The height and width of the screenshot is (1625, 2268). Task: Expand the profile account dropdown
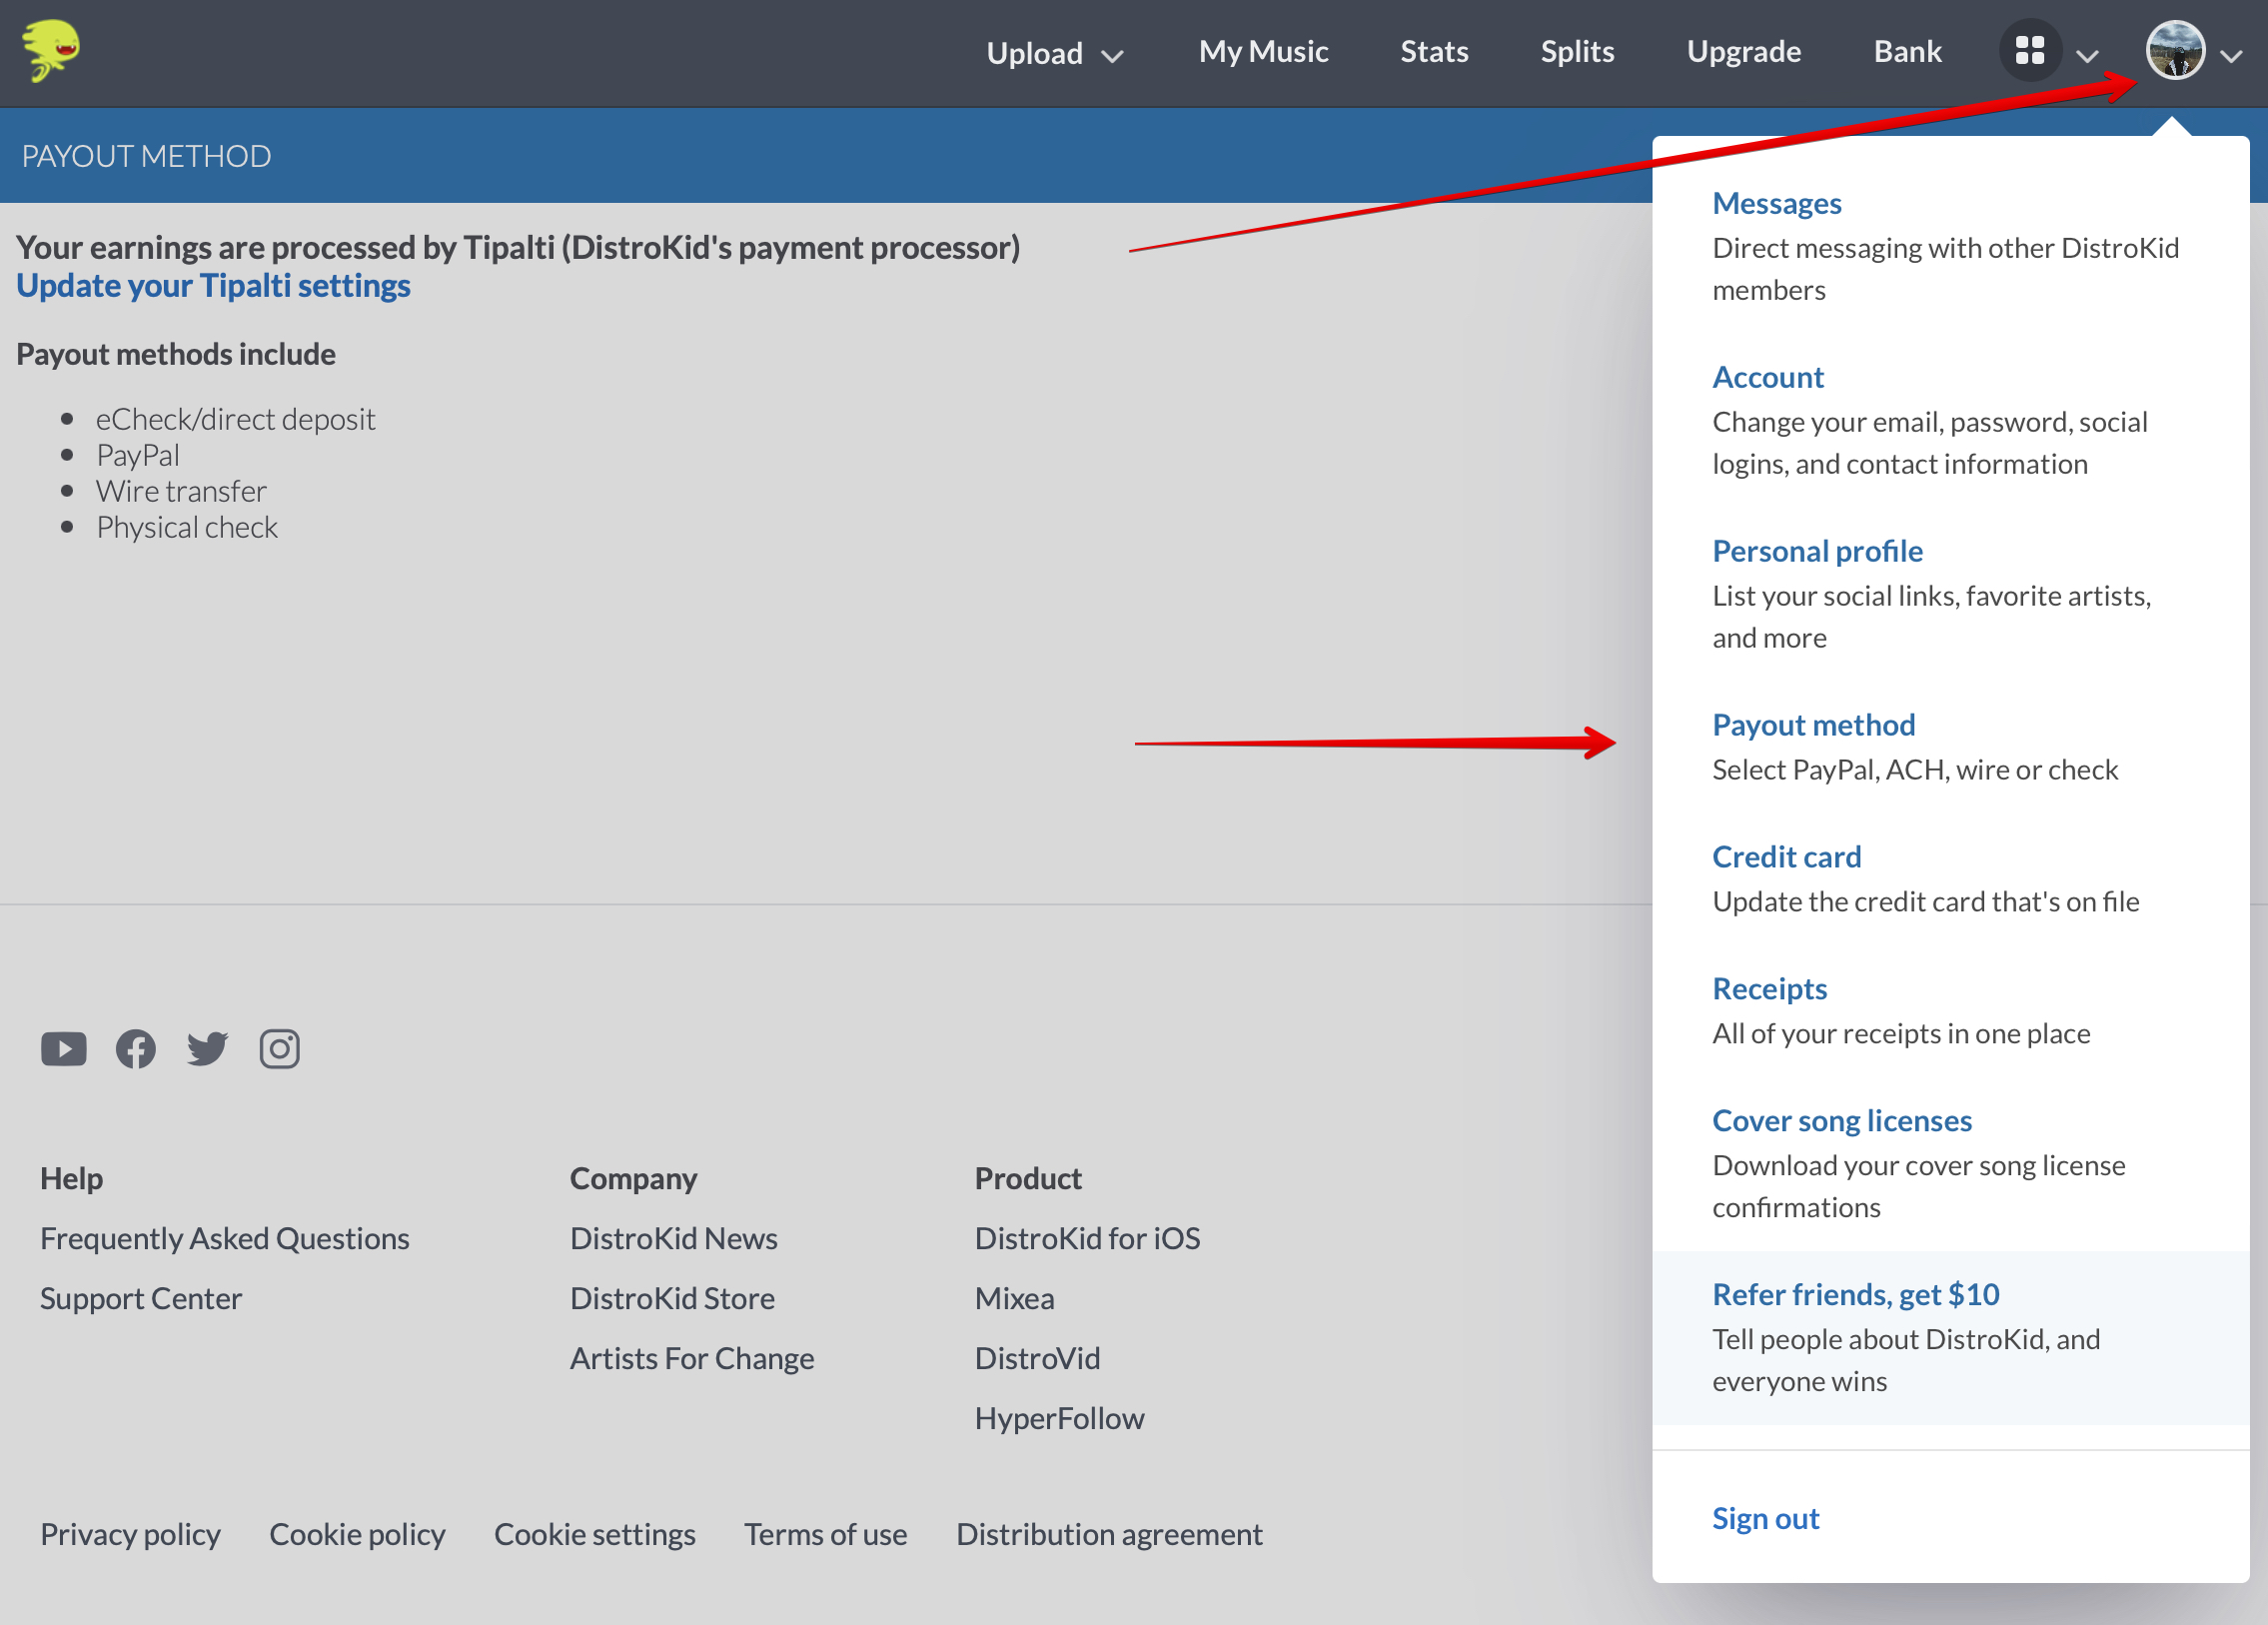[x=2175, y=53]
